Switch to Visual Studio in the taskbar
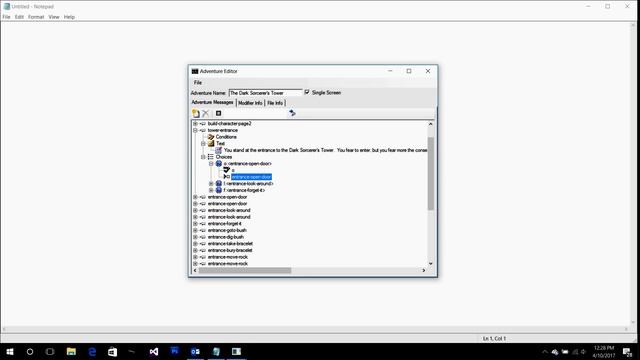 coord(154,351)
